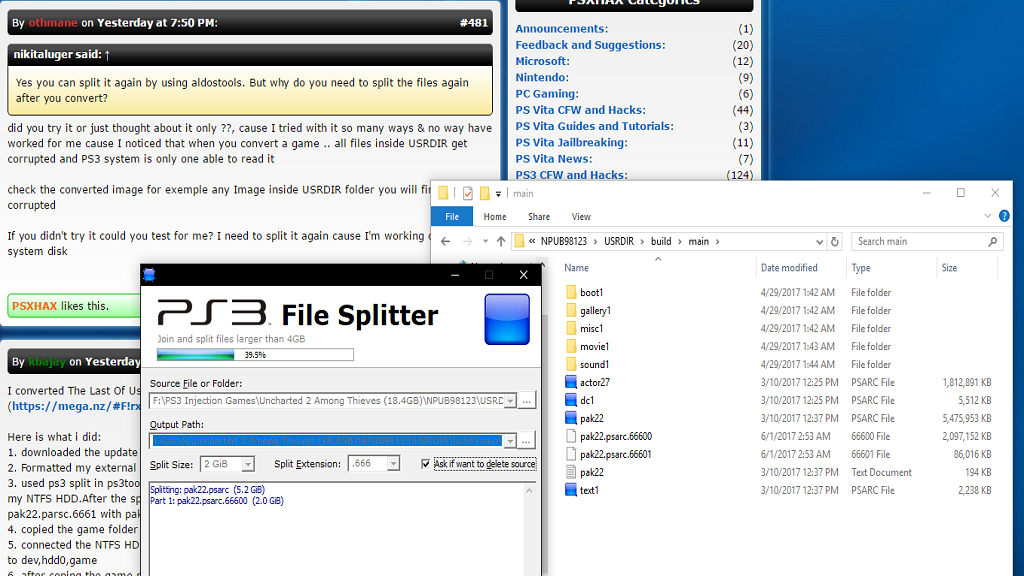
Task: Open PS Vita CFW and Hacks category
Action: (x=581, y=110)
